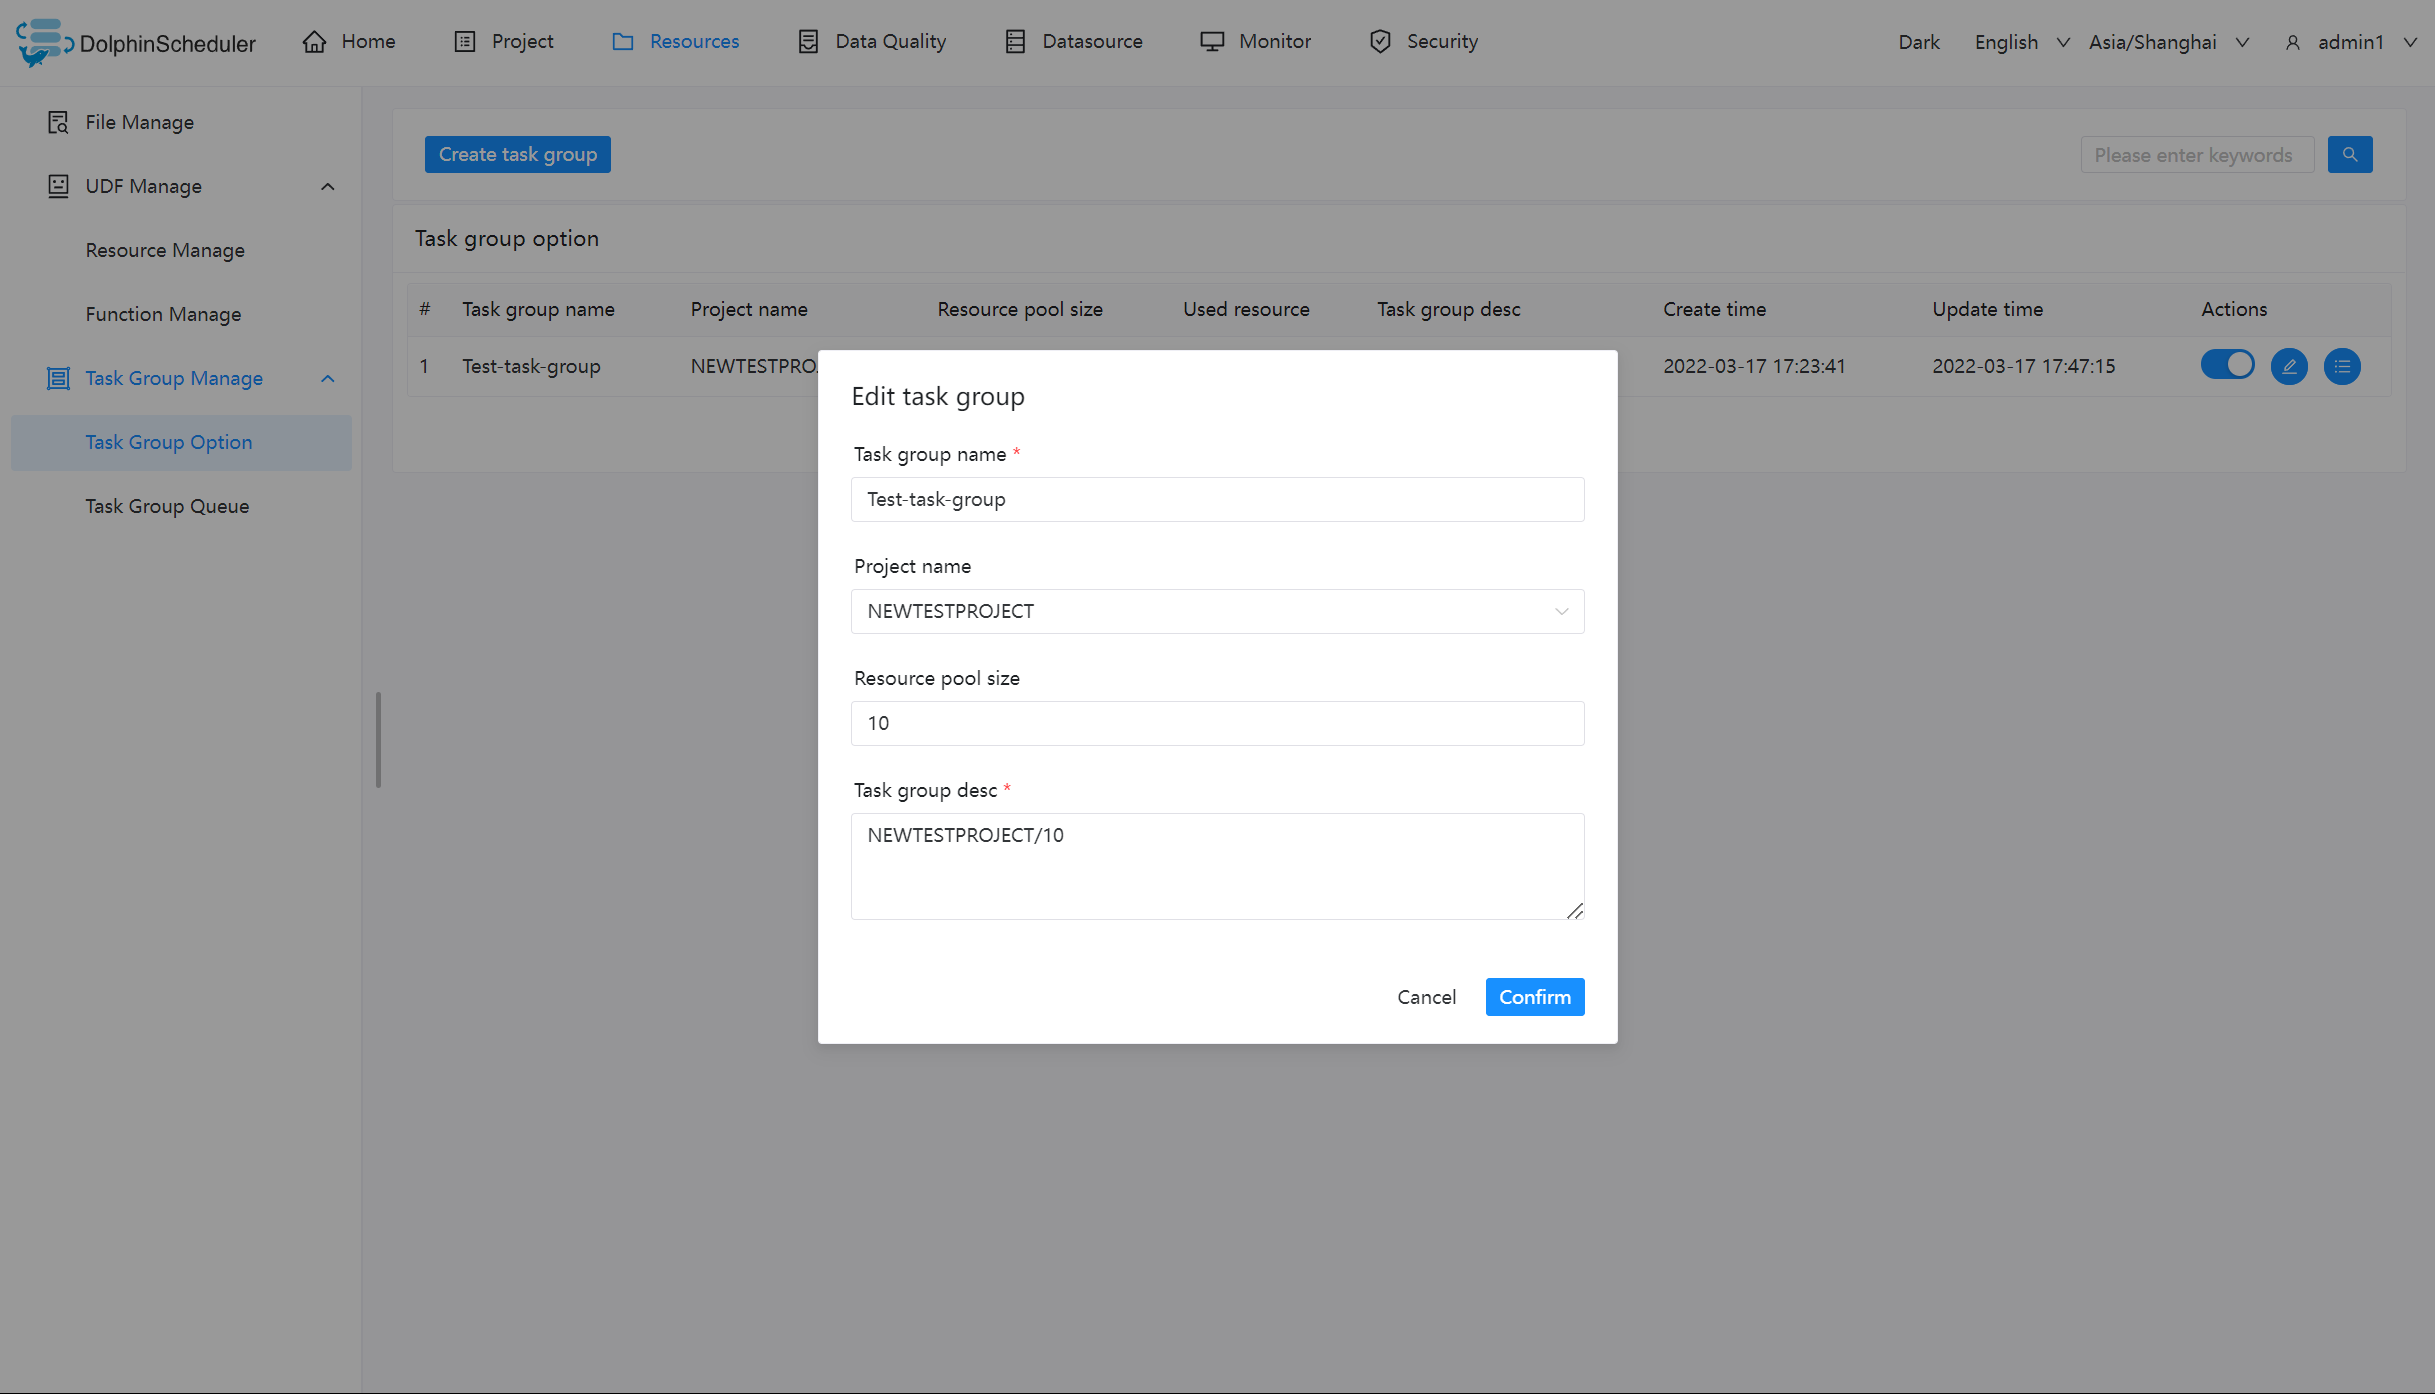Screen dimensions: 2435x1394
Task: Open File Manage in the sidebar
Action: coord(139,122)
